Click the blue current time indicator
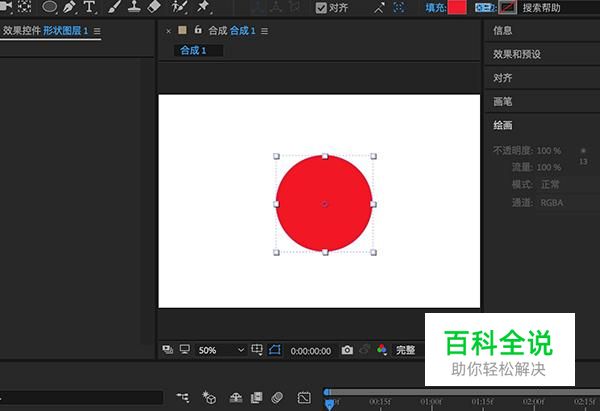This screenshot has width=600, height=411. (x=329, y=404)
